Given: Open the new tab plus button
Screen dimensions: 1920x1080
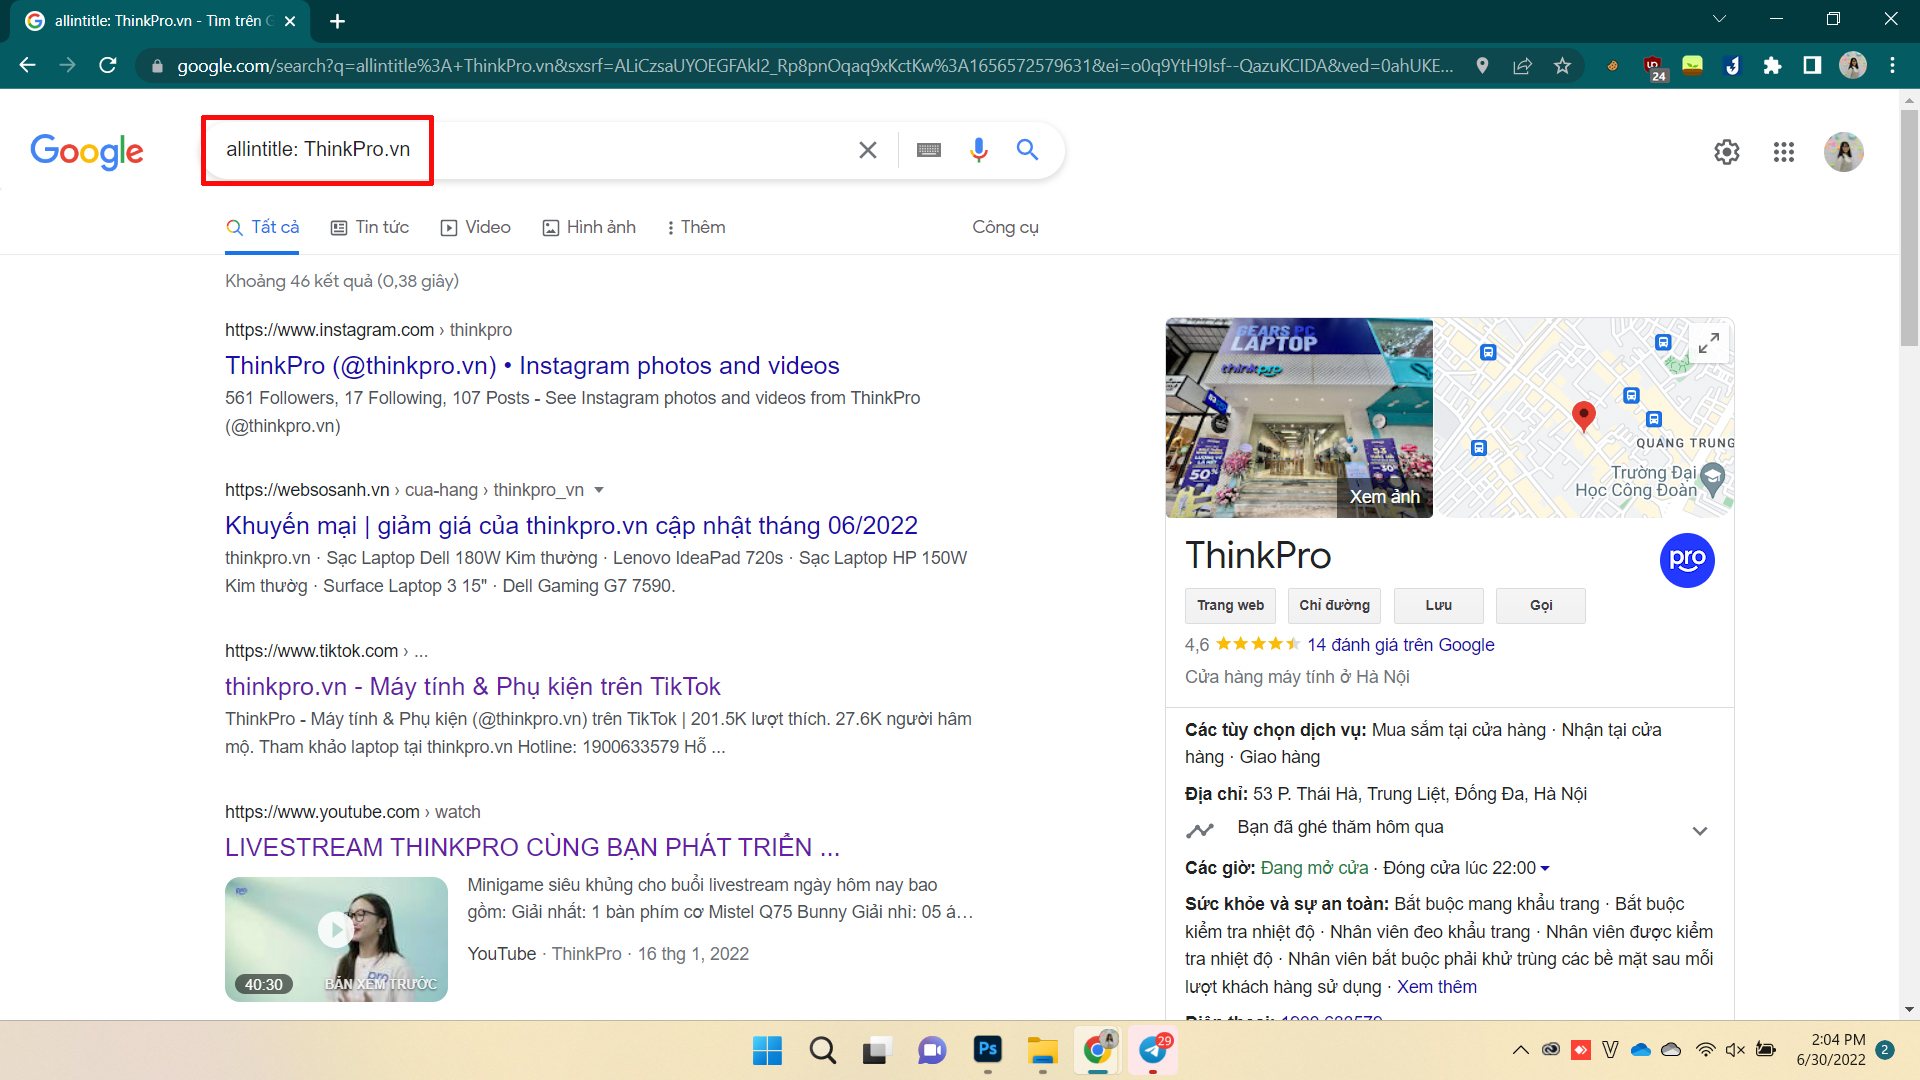Looking at the screenshot, I should pos(337,21).
